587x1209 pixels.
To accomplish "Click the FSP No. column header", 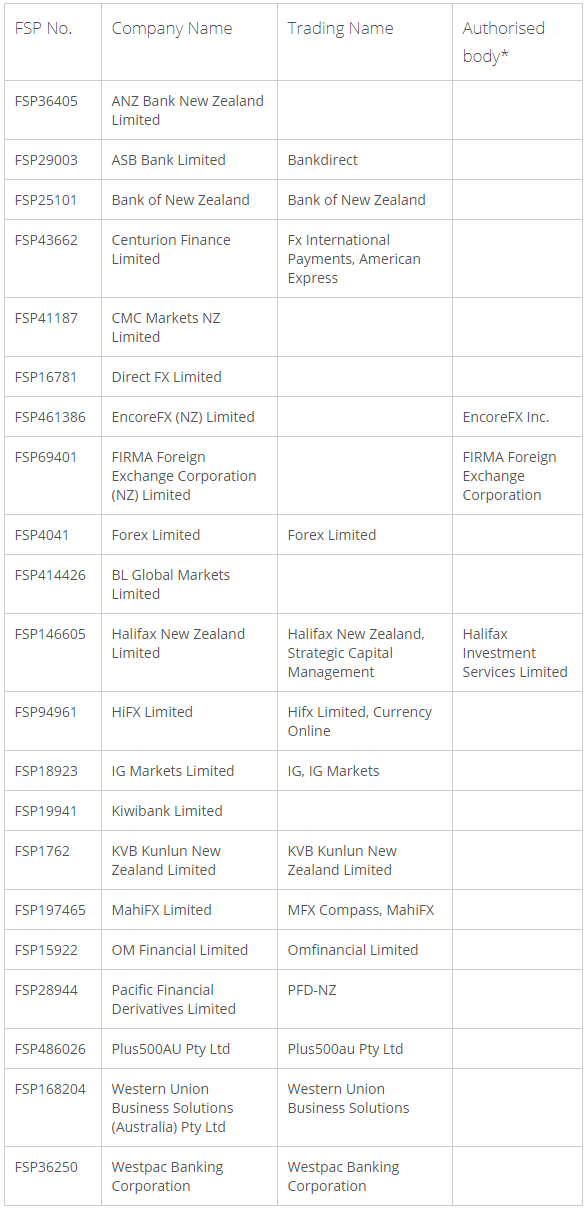I will (x=53, y=42).
